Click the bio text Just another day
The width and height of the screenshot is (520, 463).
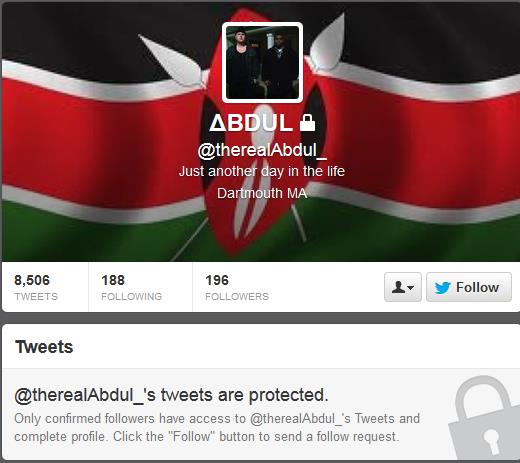click(262, 171)
